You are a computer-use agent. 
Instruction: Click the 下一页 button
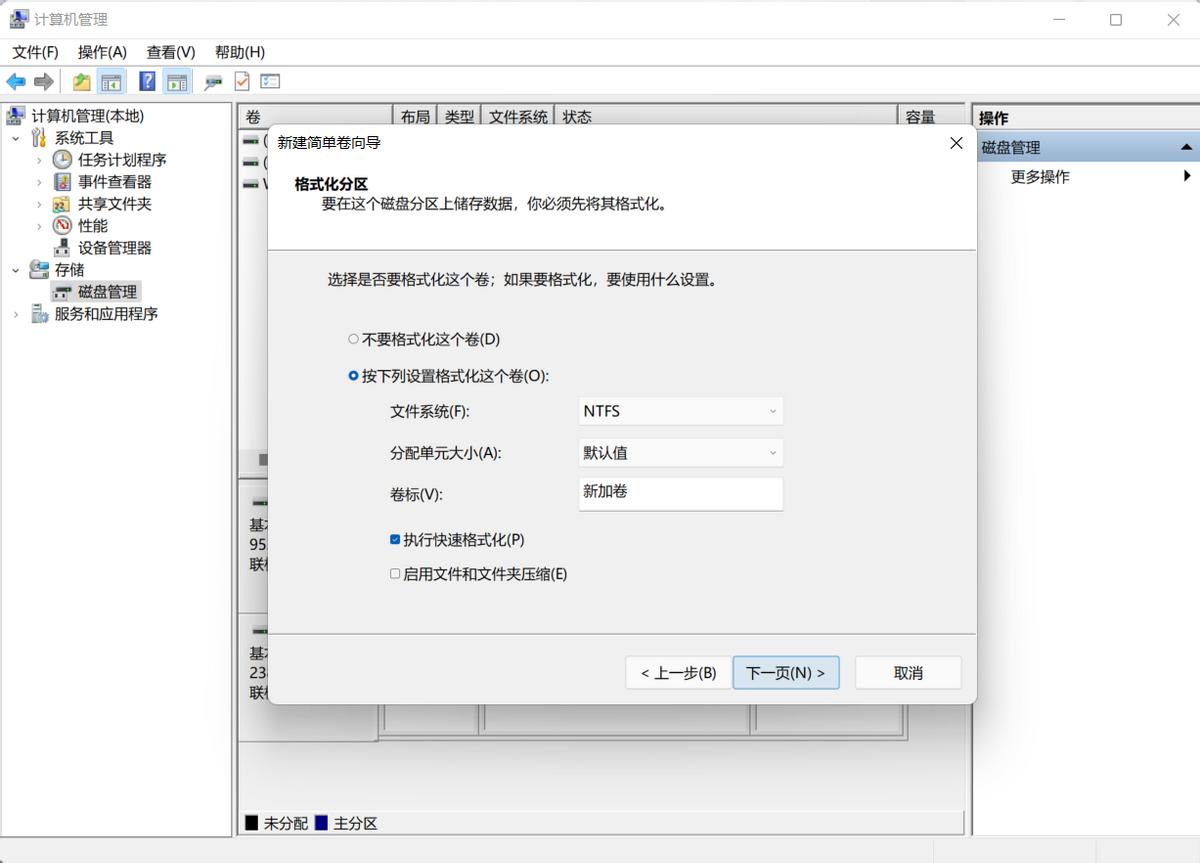(x=786, y=672)
